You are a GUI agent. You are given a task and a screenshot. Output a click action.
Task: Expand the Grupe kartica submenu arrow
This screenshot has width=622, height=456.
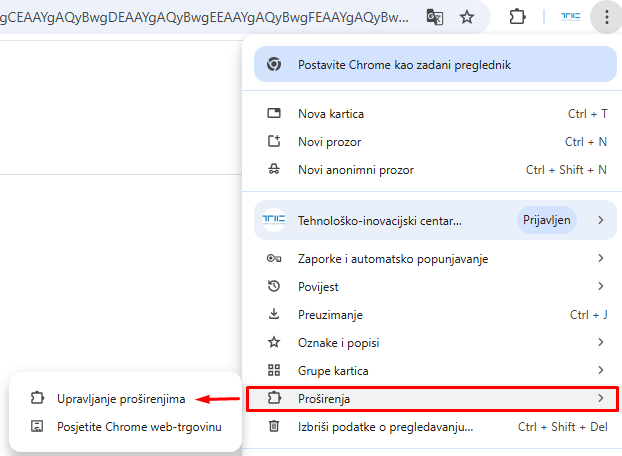pyautogui.click(x=600, y=370)
